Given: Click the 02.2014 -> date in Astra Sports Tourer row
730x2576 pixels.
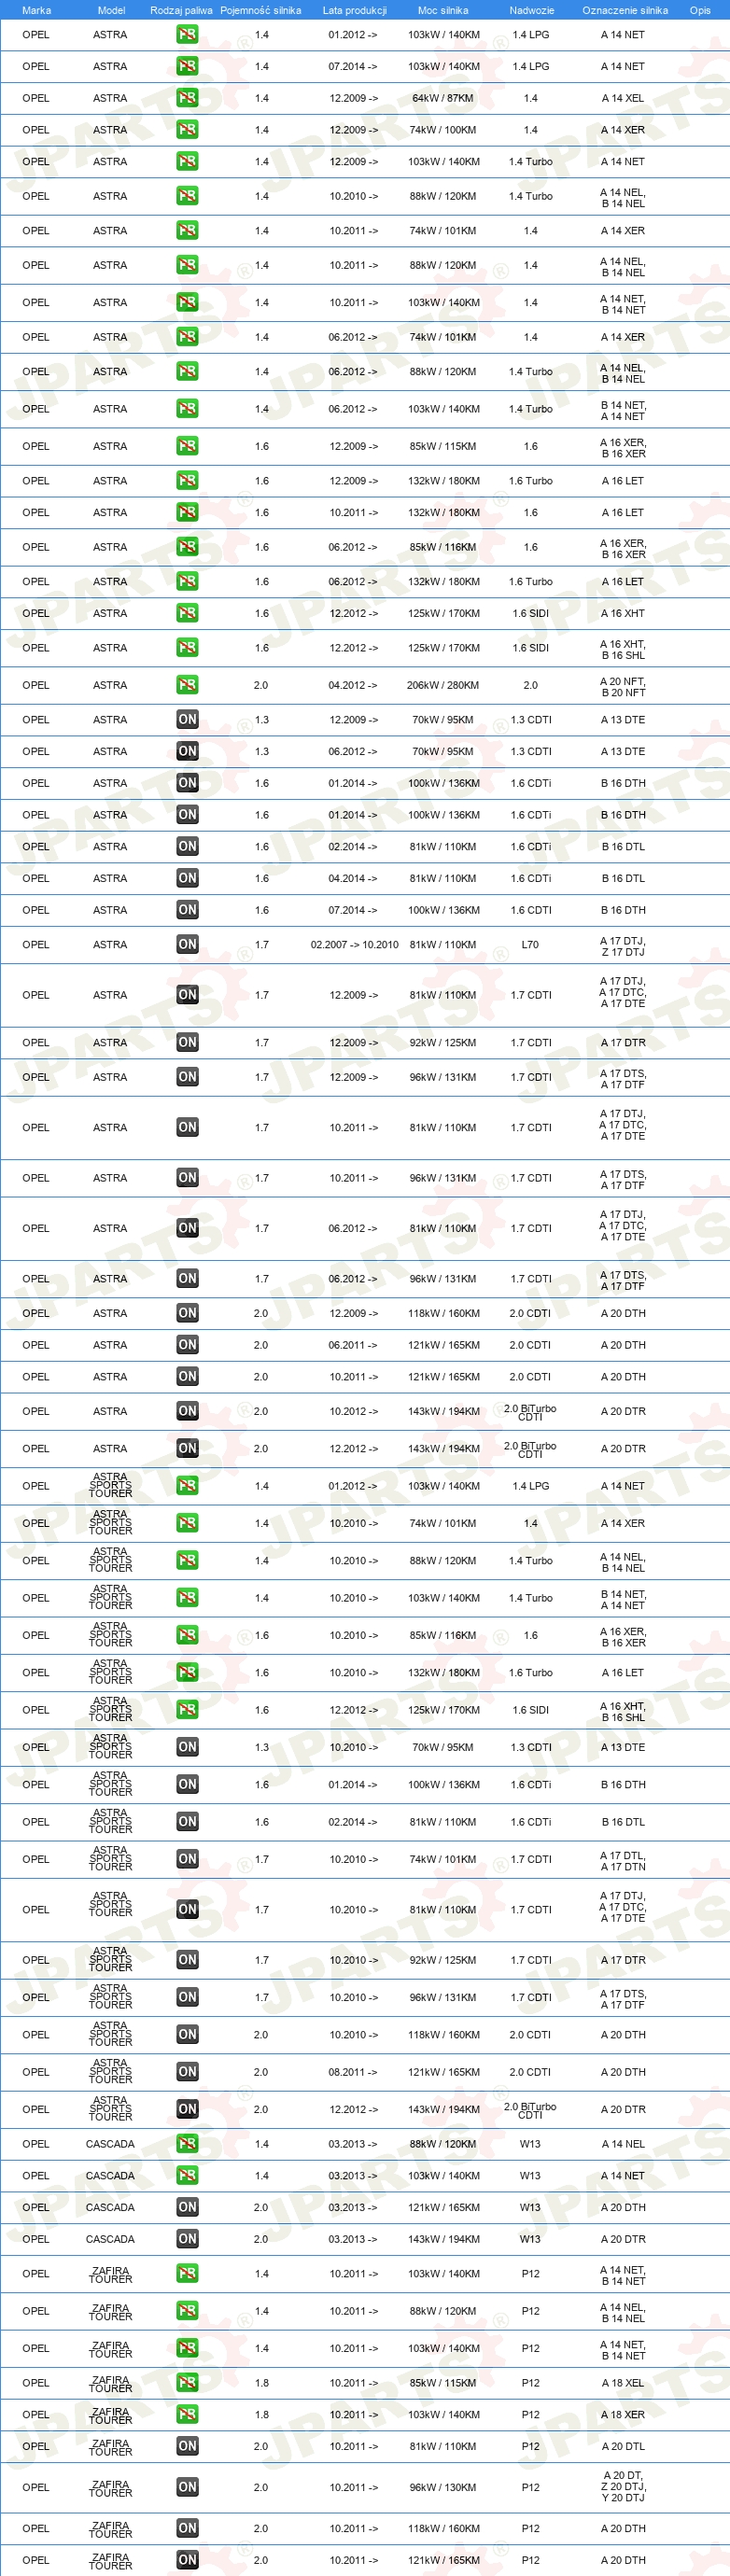Looking at the screenshot, I should click(353, 1822).
